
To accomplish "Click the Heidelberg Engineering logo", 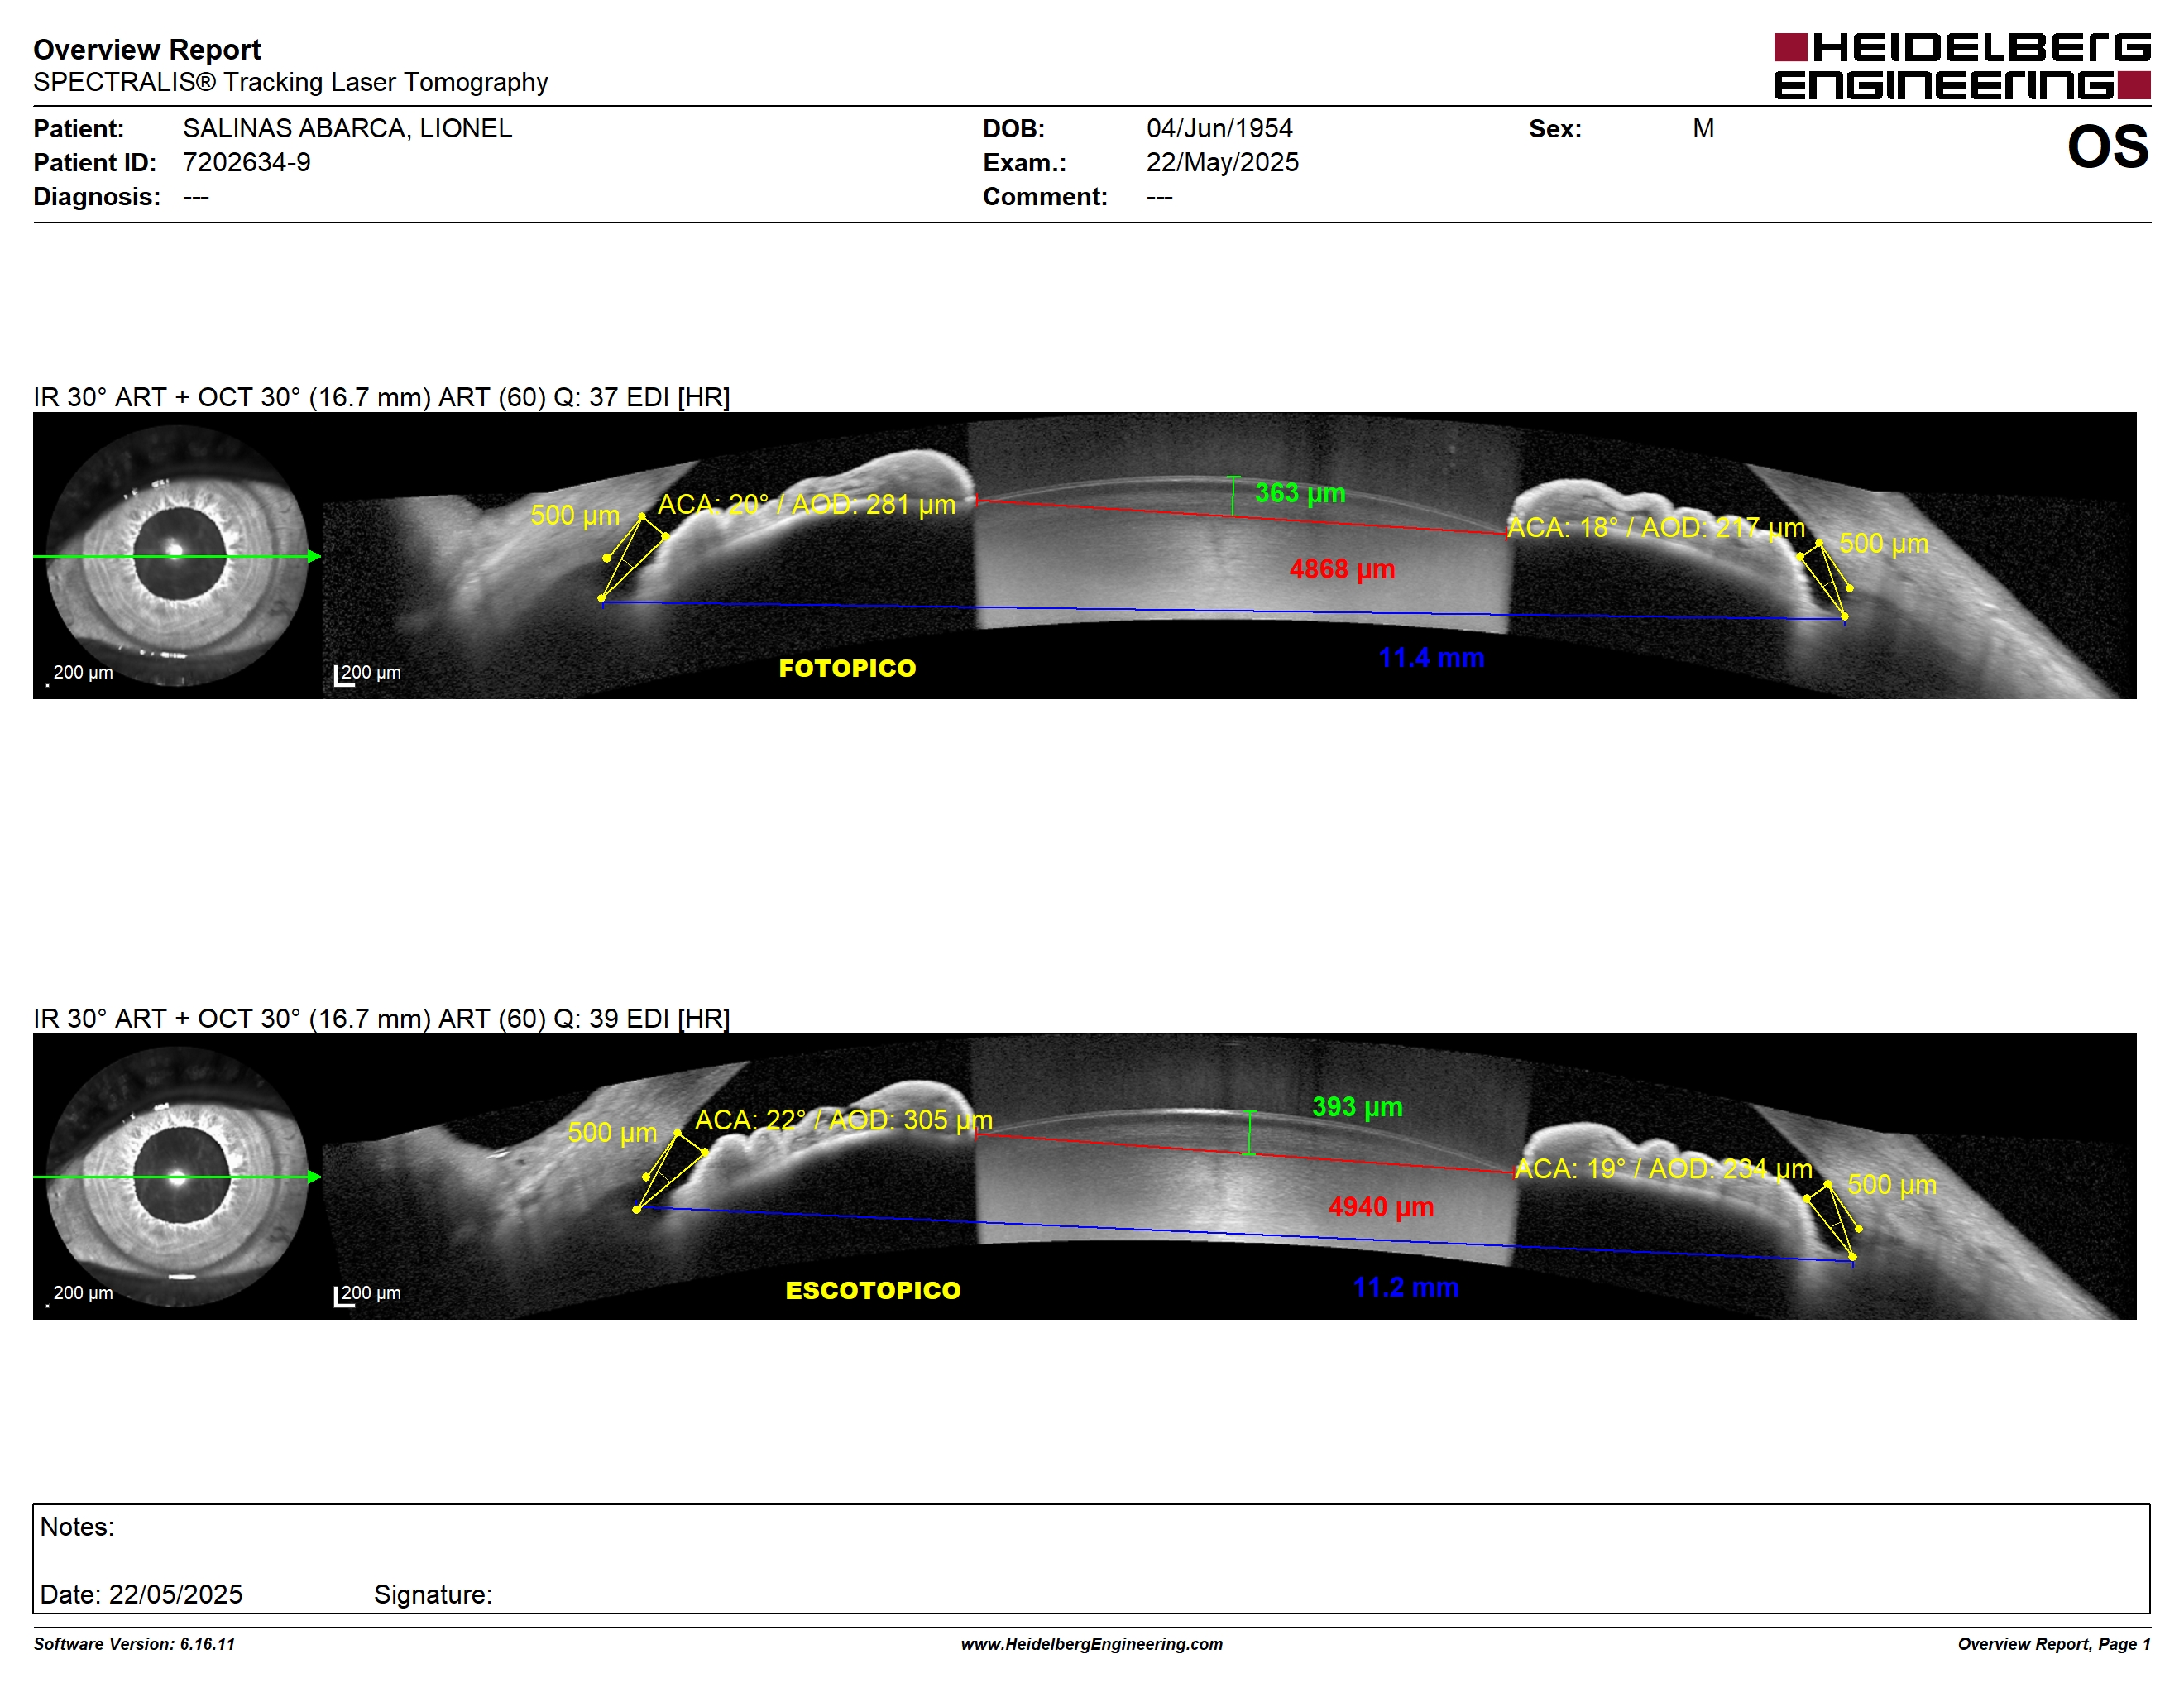I will coord(1961,66).
